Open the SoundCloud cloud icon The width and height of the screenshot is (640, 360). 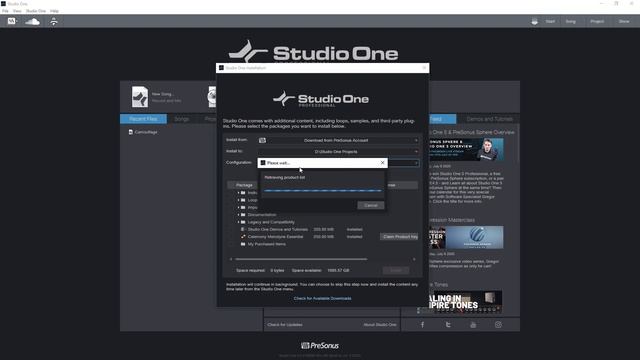(33, 21)
